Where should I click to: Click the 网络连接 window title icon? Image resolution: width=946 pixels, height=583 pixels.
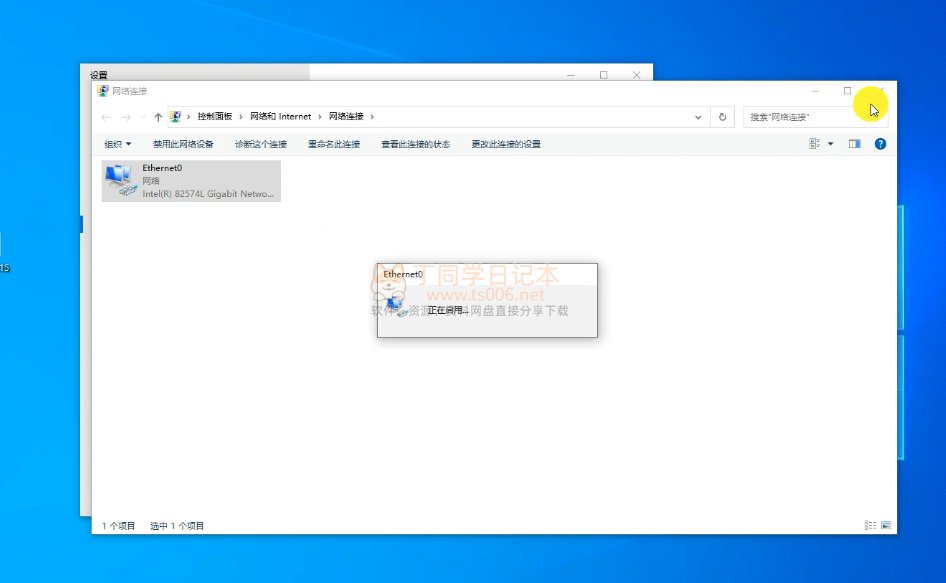click(x=103, y=91)
